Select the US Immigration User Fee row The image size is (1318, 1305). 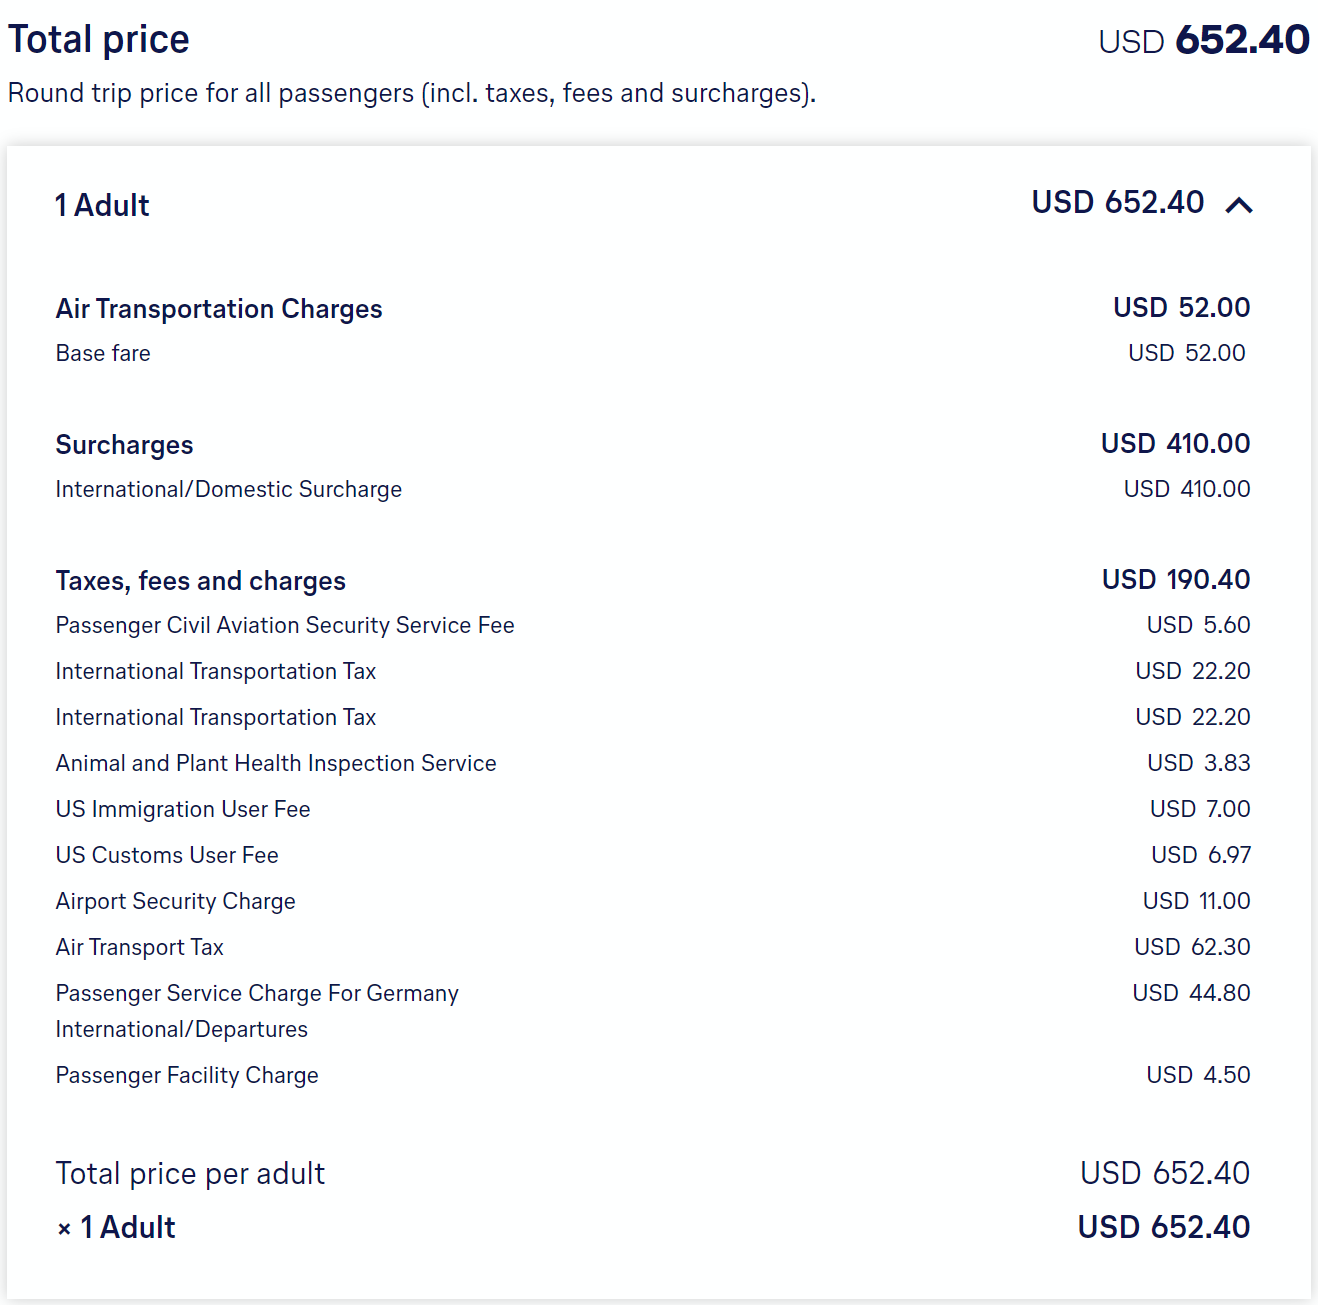point(183,809)
